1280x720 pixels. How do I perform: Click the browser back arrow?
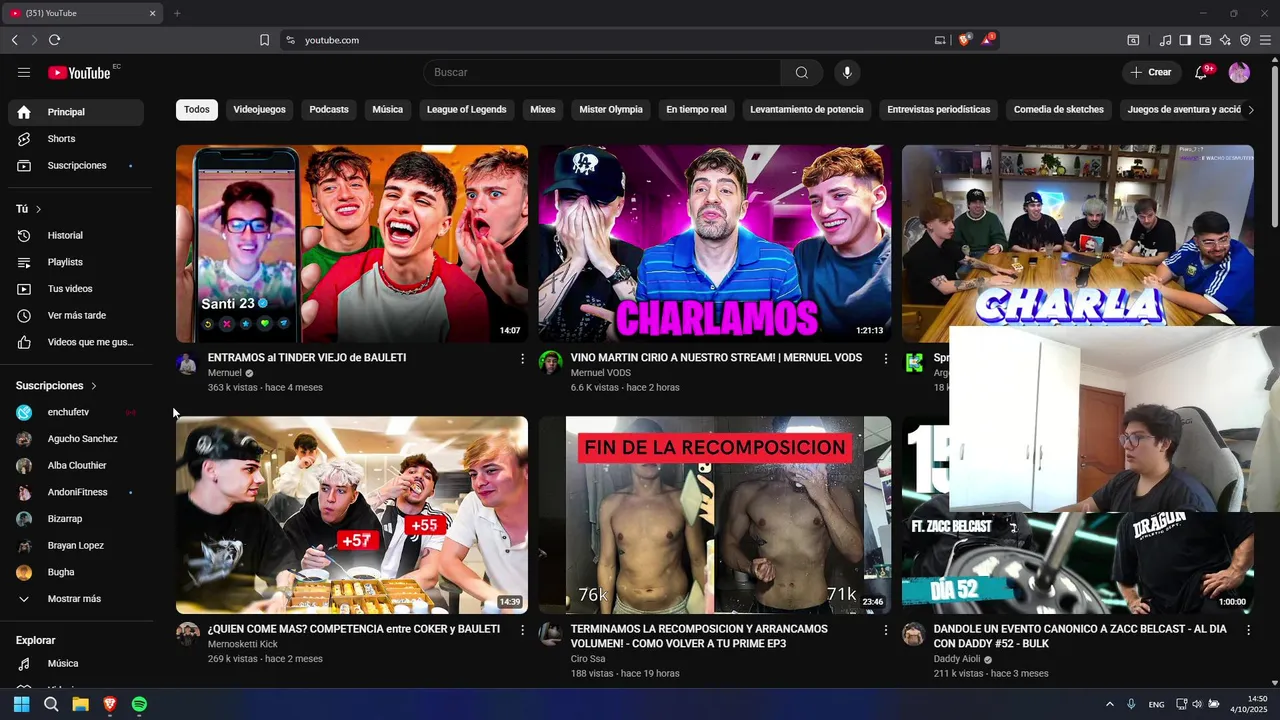[14, 40]
